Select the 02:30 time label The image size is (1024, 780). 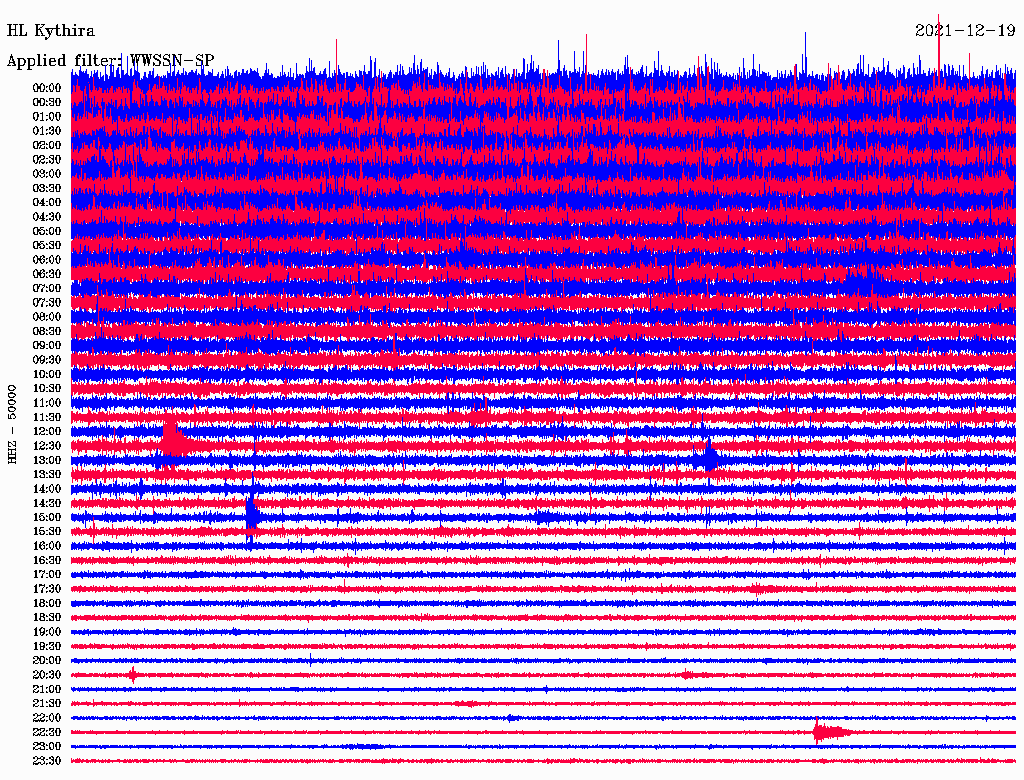click(47, 159)
